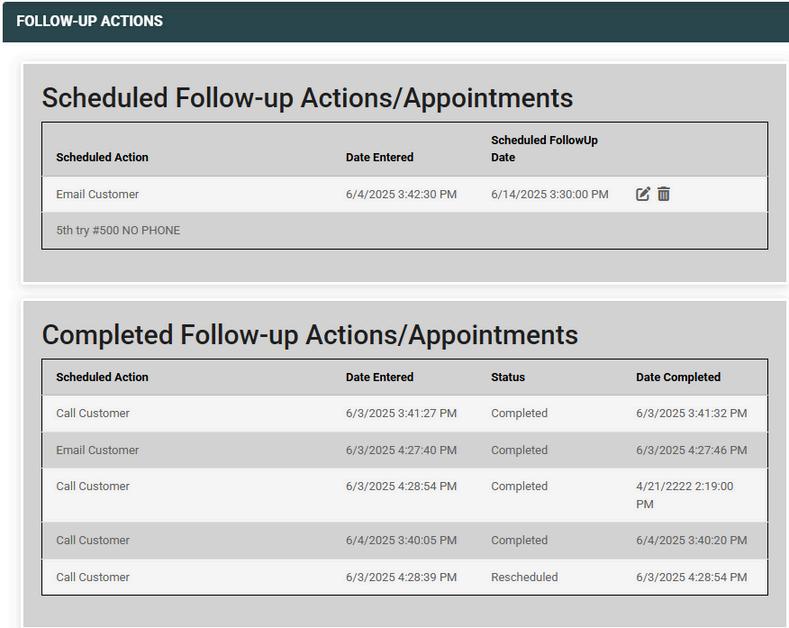Click the 6/3/2025 4:28:54 PM completed date

(691, 577)
